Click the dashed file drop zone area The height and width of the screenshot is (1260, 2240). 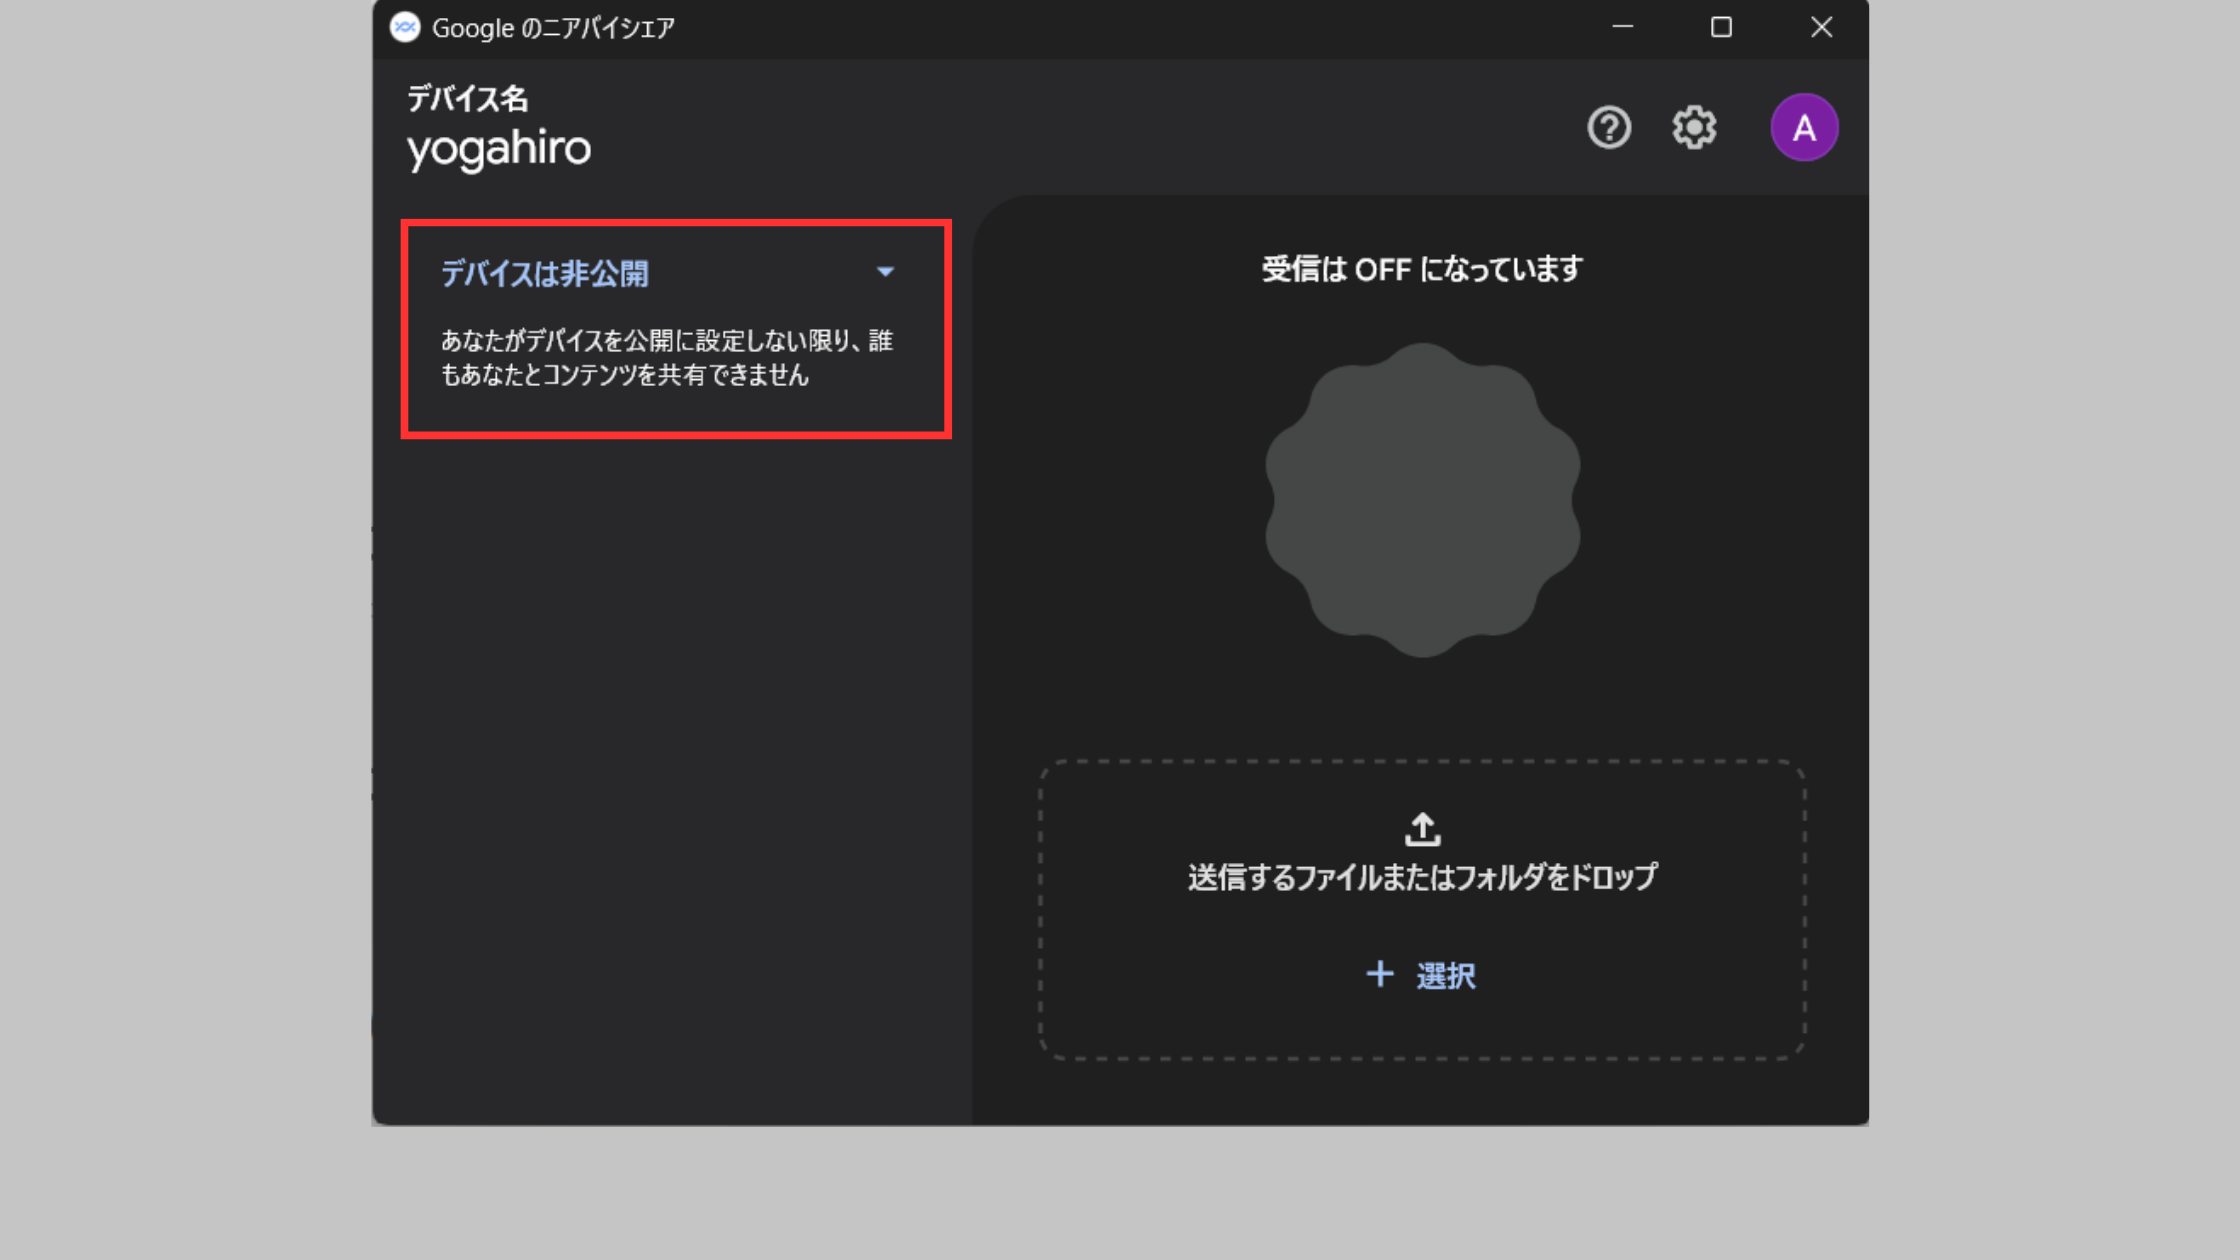tap(1421, 905)
